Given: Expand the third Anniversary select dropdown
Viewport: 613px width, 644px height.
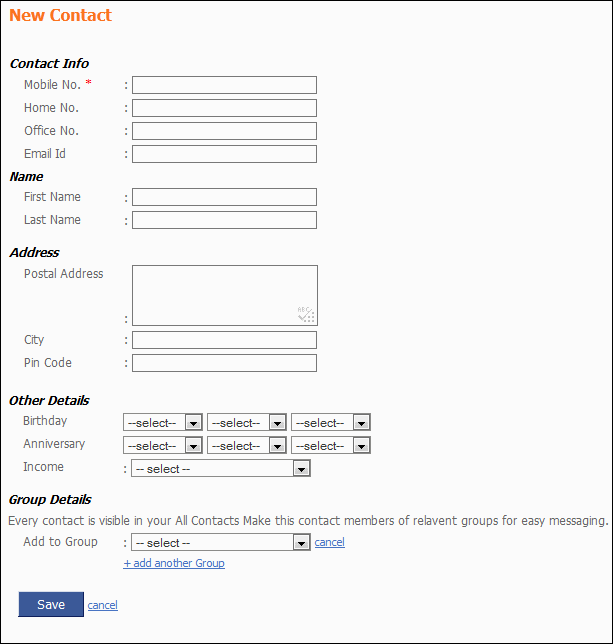Looking at the screenshot, I should pyautogui.click(x=331, y=445).
